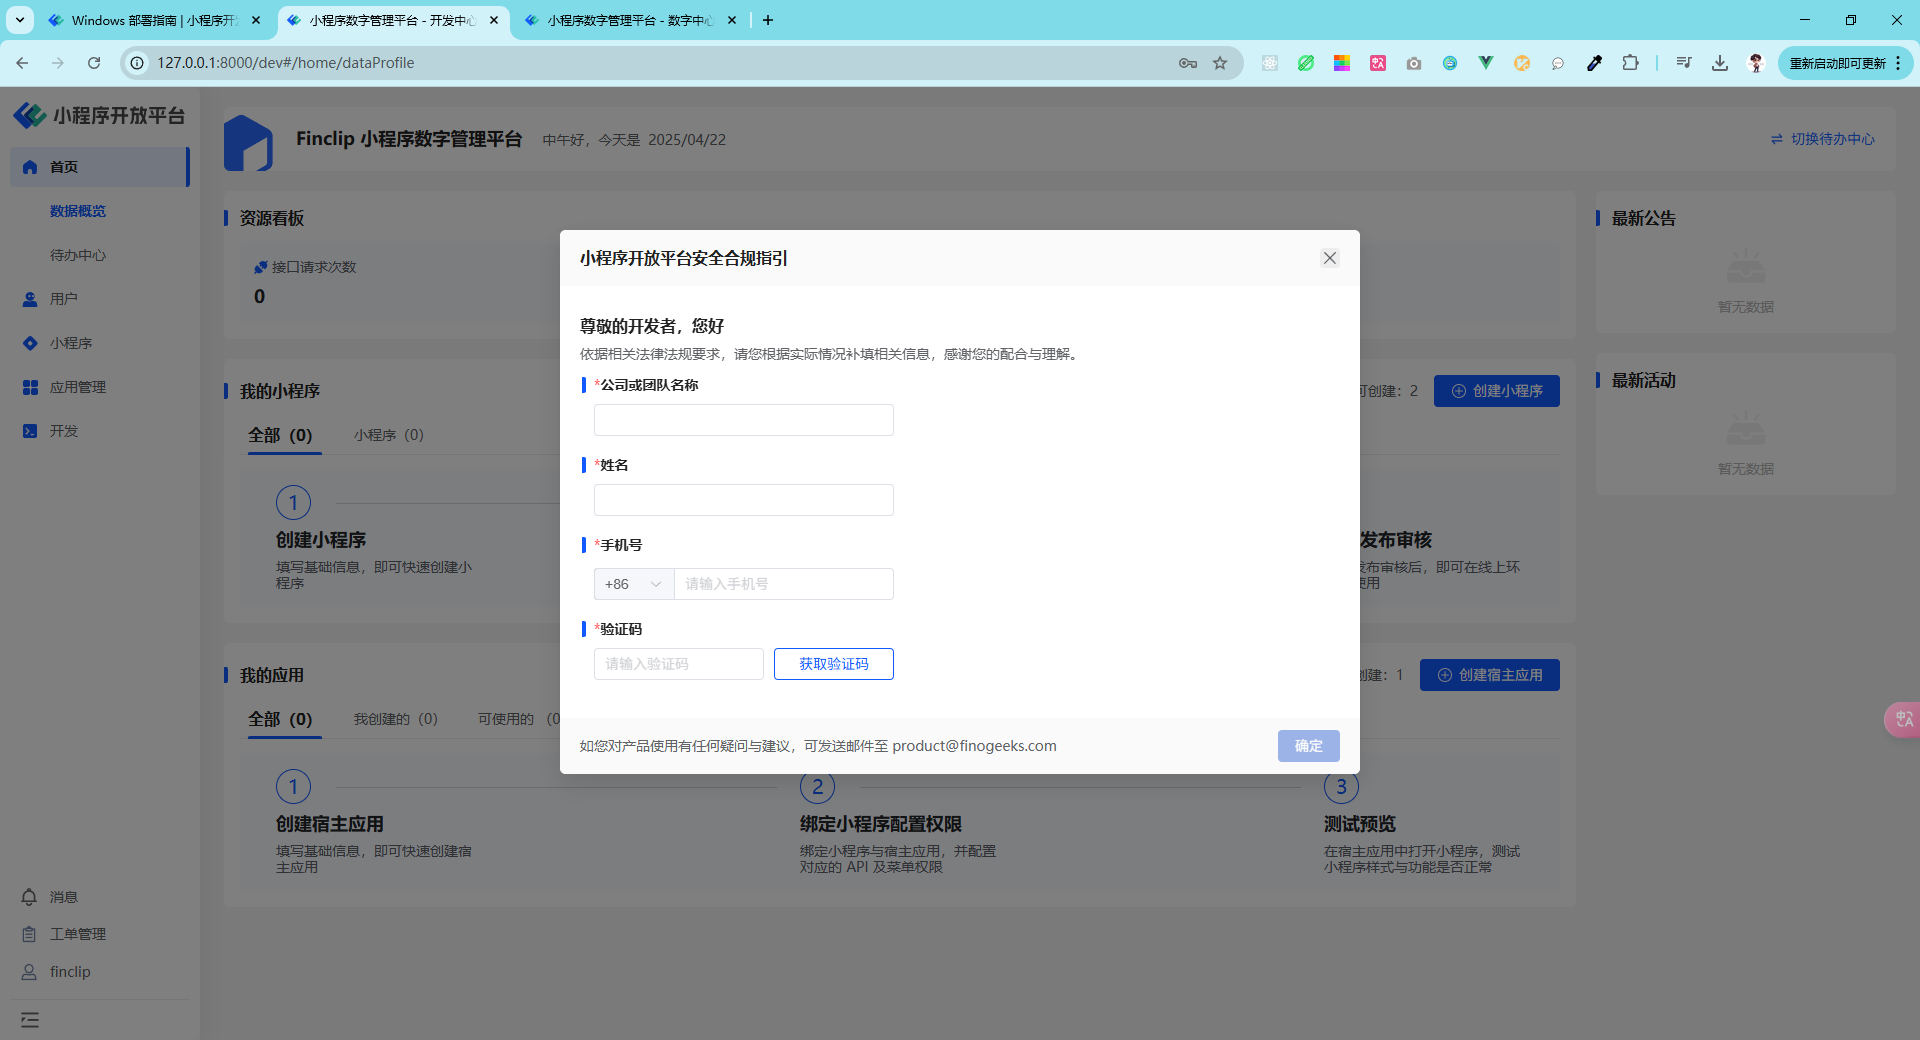Viewport: 1920px width, 1040px height.
Task: Open 消息 notifications
Action: (x=50, y=897)
